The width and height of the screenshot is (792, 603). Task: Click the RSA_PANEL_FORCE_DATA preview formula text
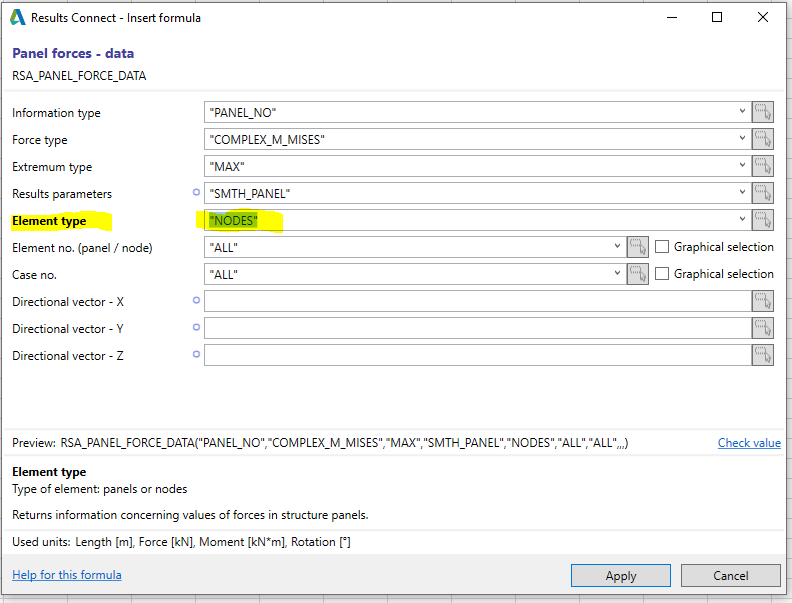click(344, 443)
